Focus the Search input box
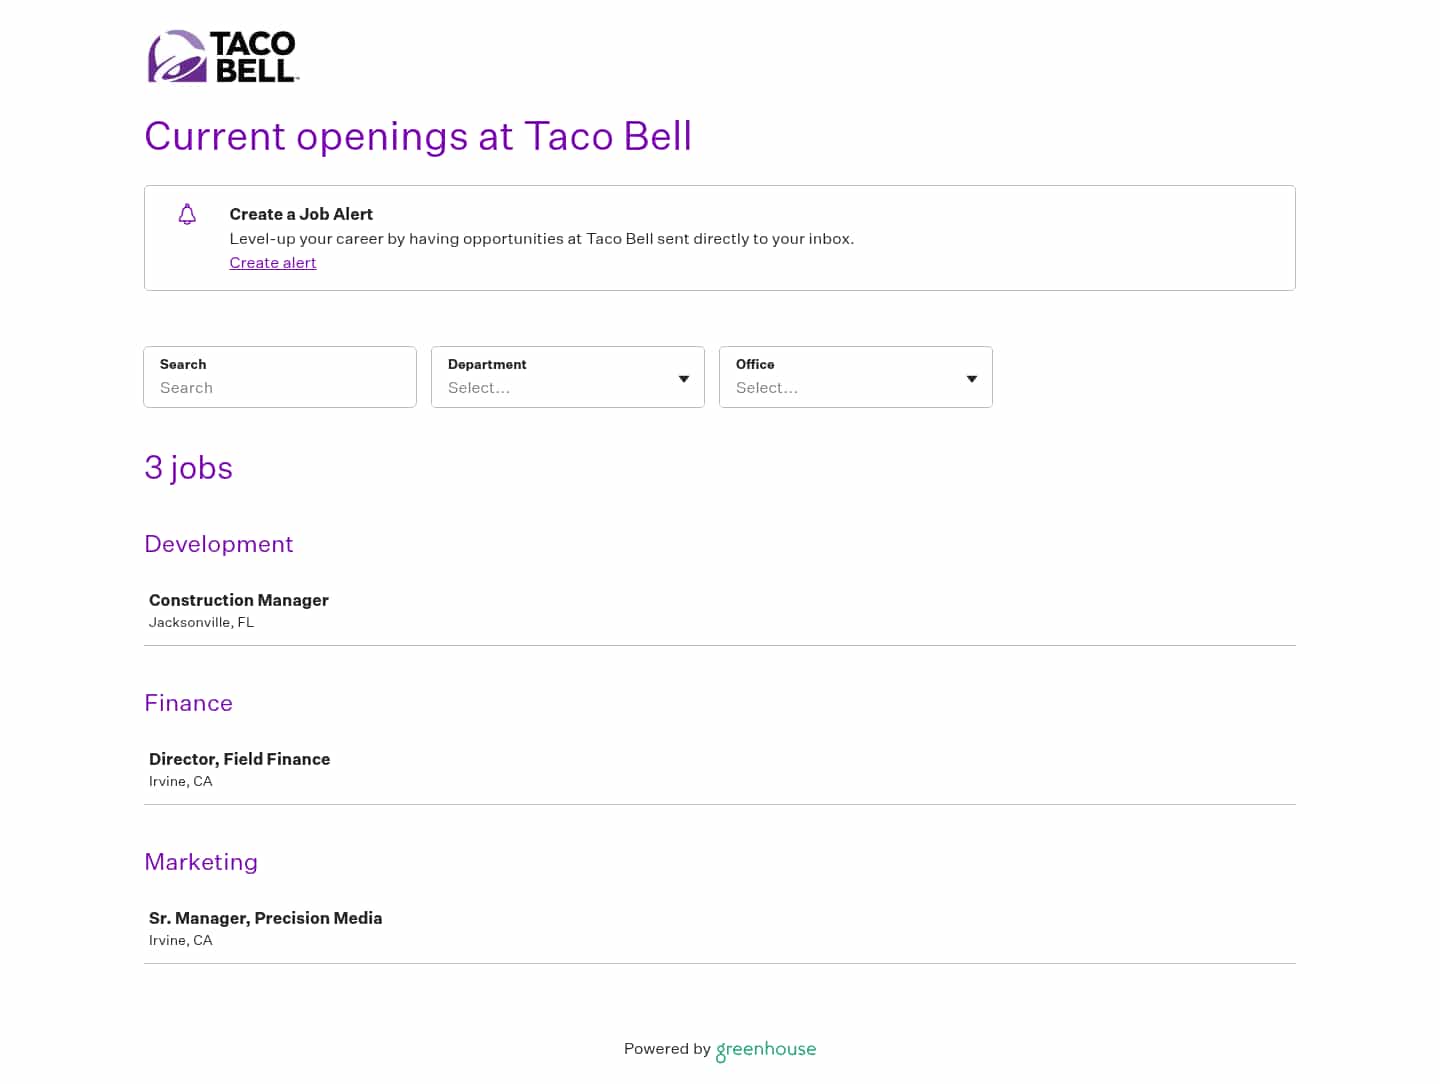This screenshot has height=1084, width=1440. (280, 387)
